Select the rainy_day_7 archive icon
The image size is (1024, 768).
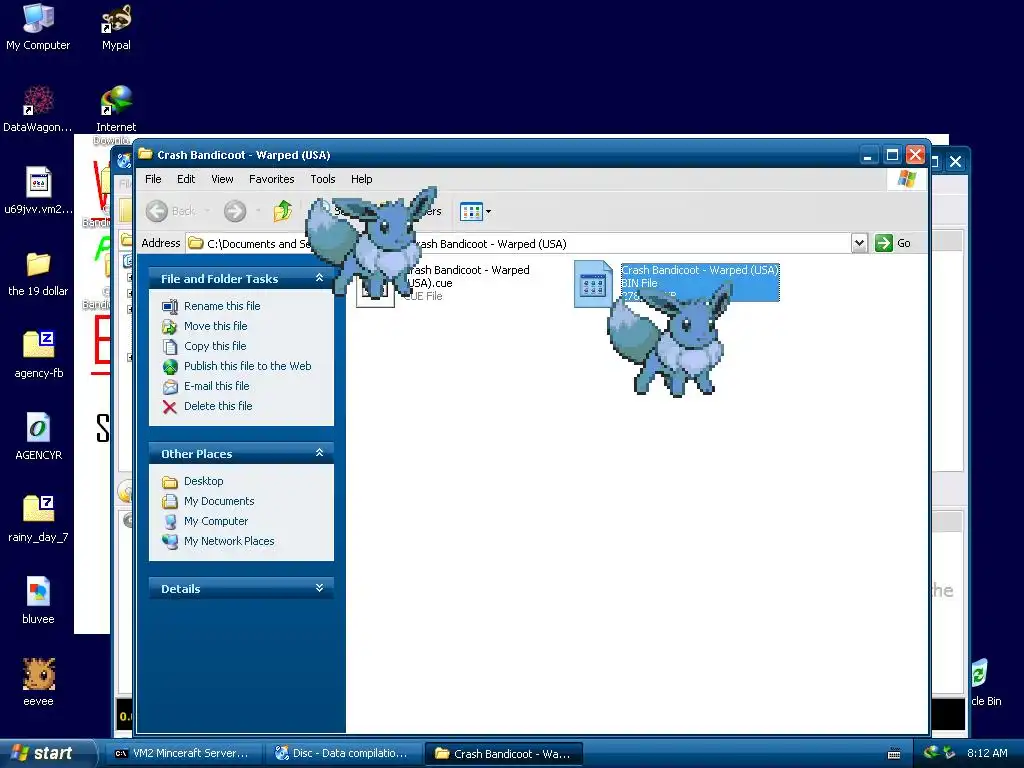pyautogui.click(x=39, y=509)
